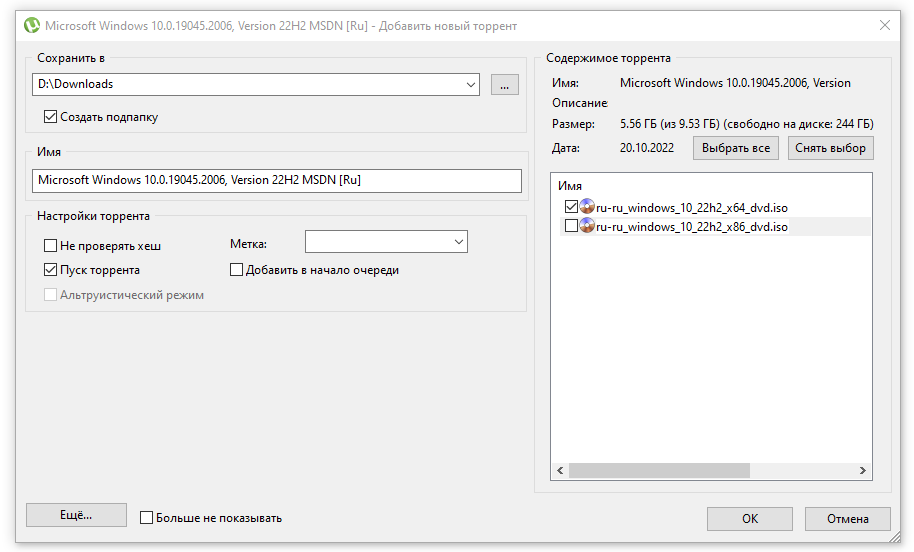Tick 'Больше не показывать' checkbox

click(147, 518)
